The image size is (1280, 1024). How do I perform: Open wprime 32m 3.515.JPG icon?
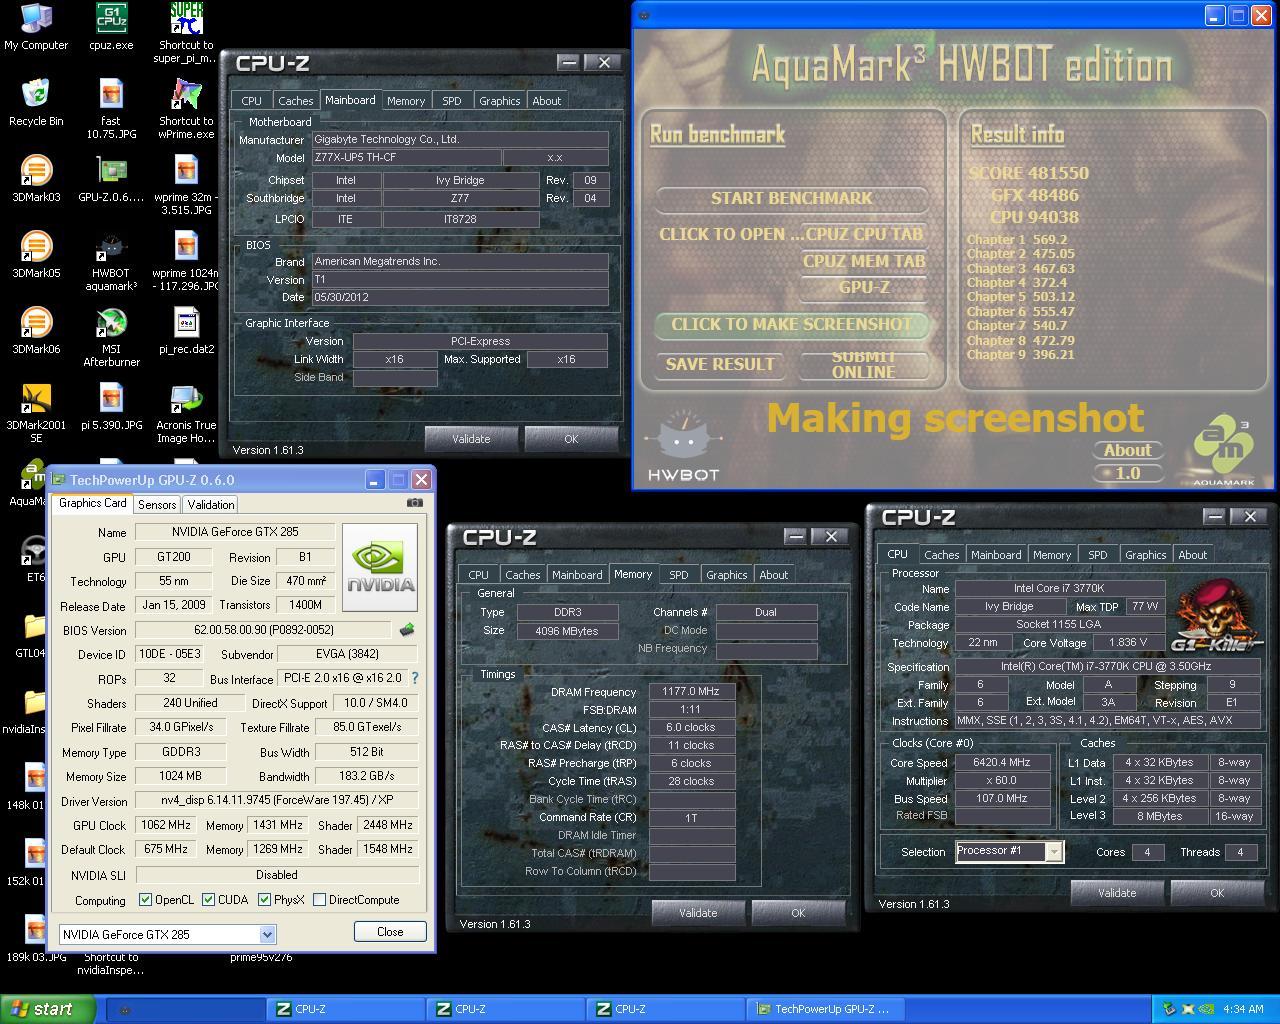[x=186, y=185]
